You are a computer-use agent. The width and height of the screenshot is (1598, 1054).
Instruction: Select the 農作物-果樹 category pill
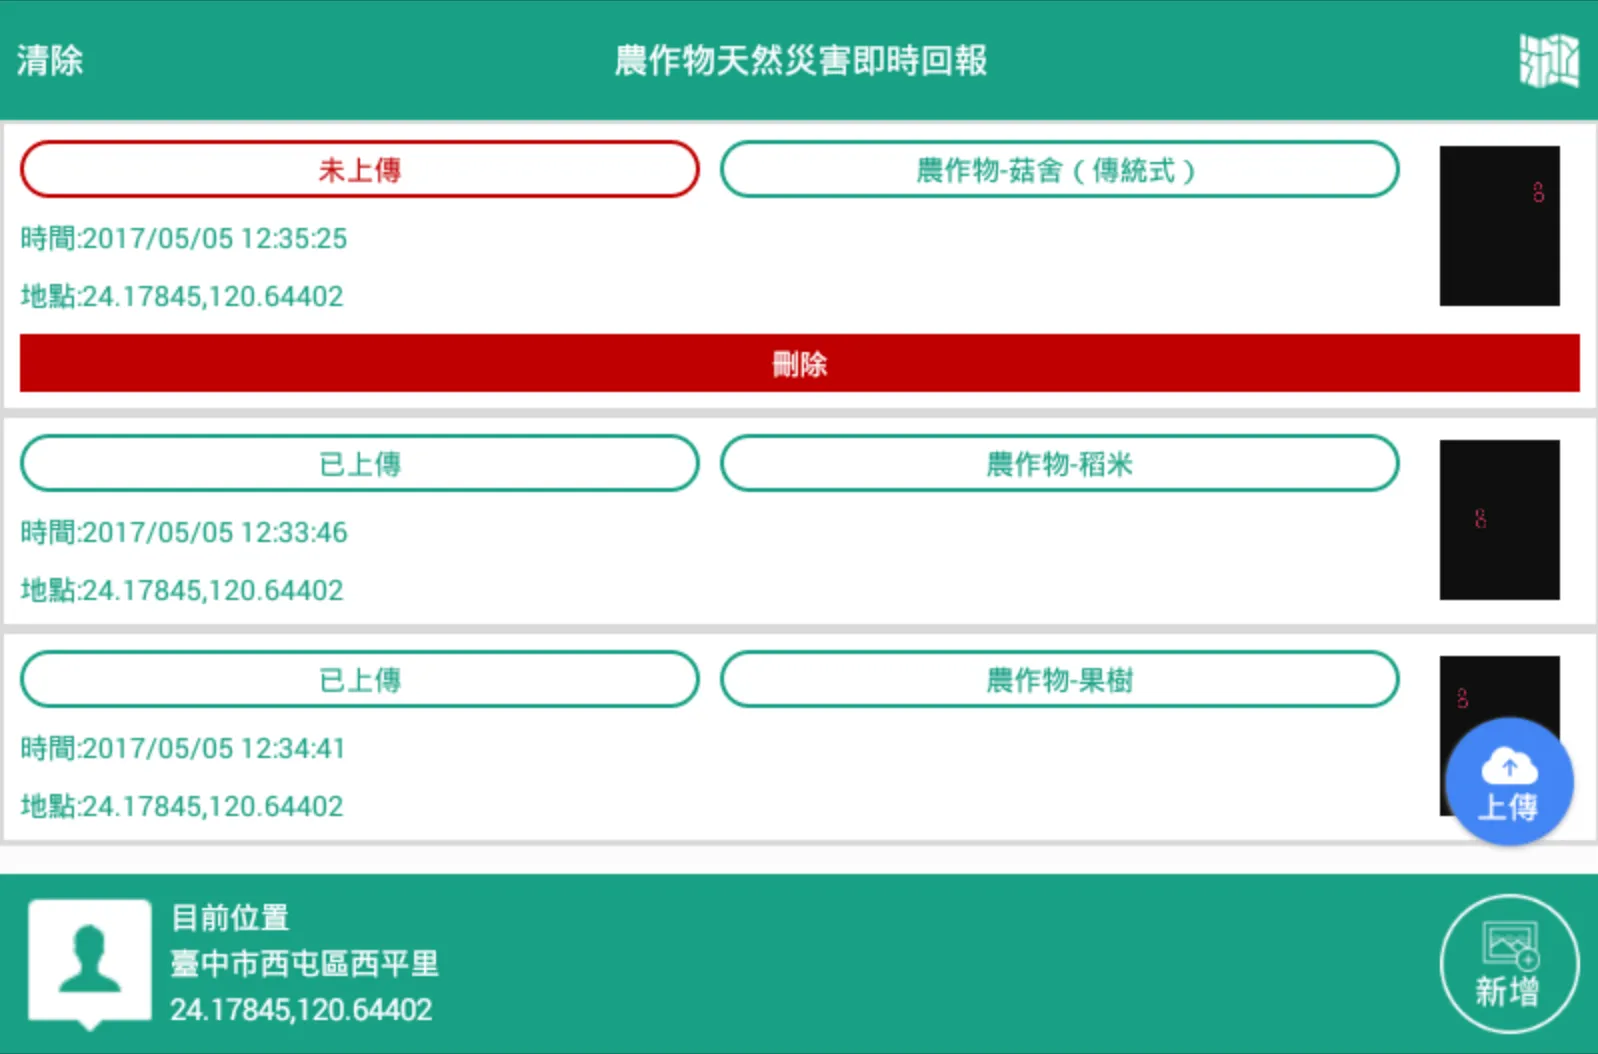click(1059, 679)
